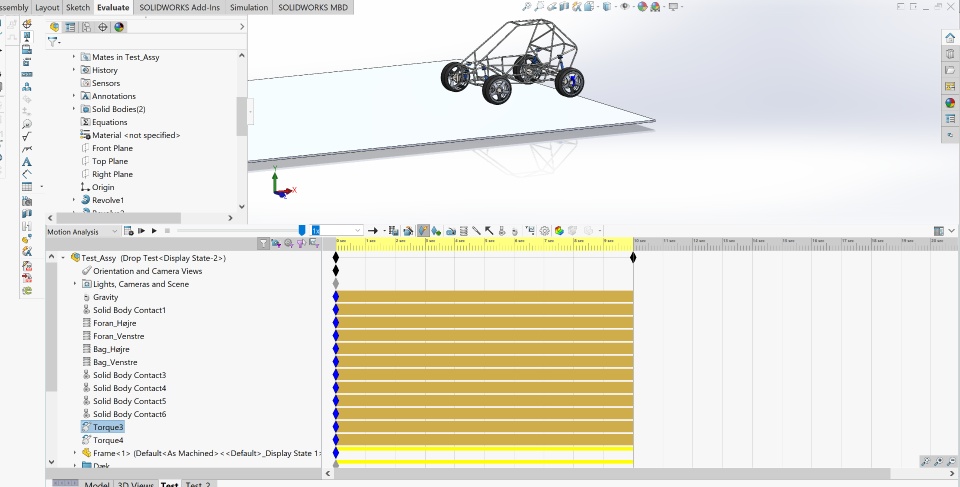Image resolution: width=960 pixels, height=487 pixels.
Task: Expand Revolve1 feature
Action: pyautogui.click(x=74, y=200)
